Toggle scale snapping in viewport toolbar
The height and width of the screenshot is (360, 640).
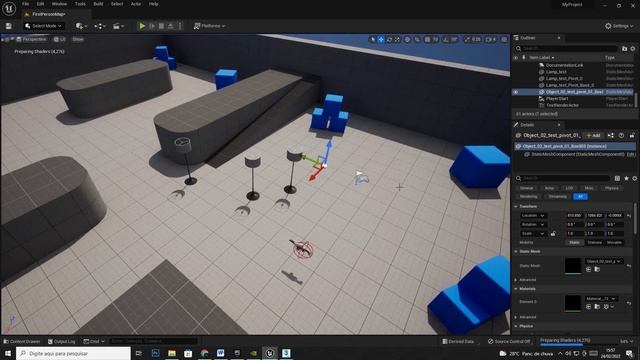coord(467,39)
